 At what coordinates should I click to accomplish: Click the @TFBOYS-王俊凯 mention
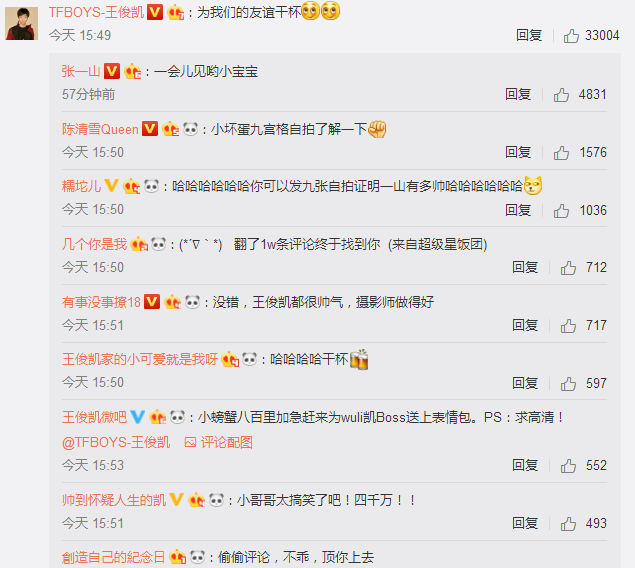[116, 442]
